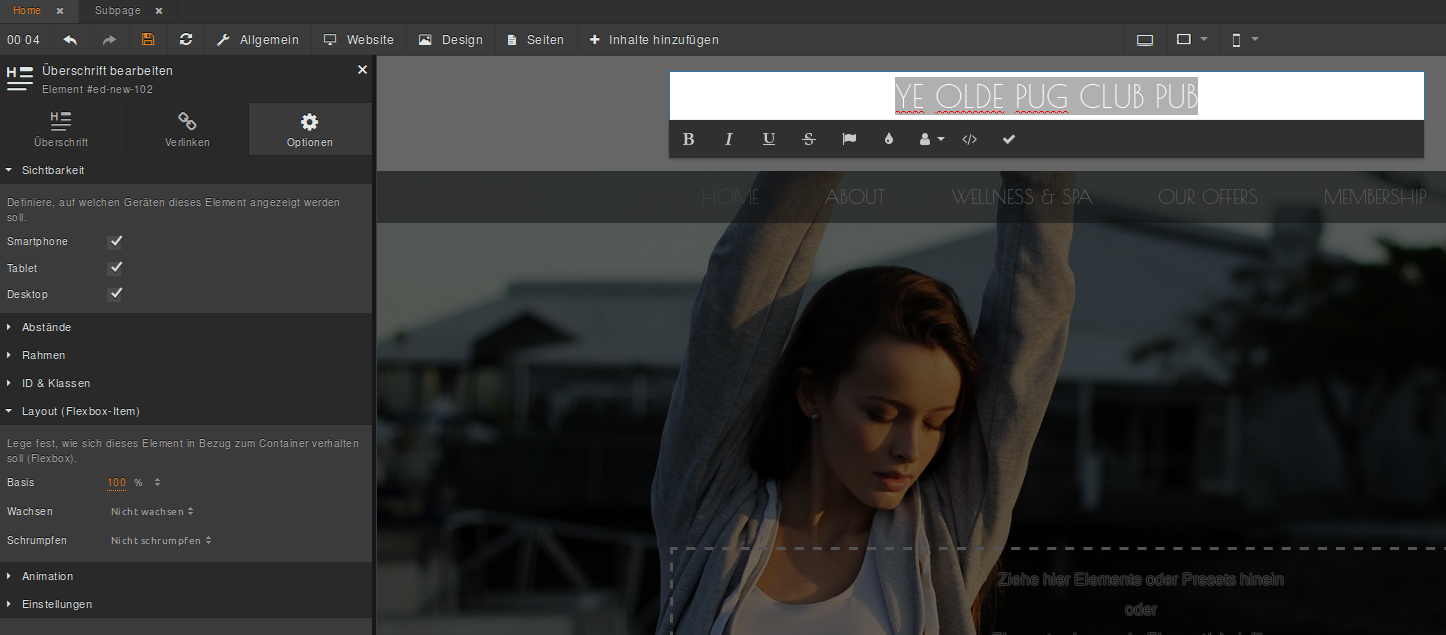
Task: Click WELLNESS & SPA navigation link
Action: (x=1022, y=197)
